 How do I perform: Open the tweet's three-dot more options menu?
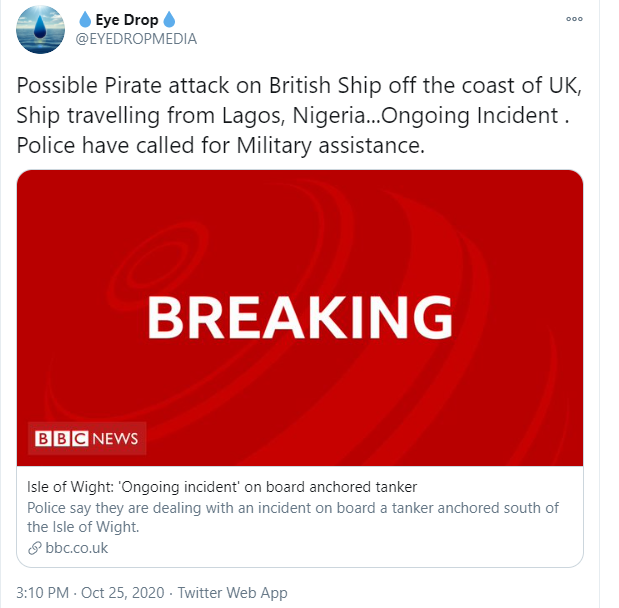(x=574, y=19)
